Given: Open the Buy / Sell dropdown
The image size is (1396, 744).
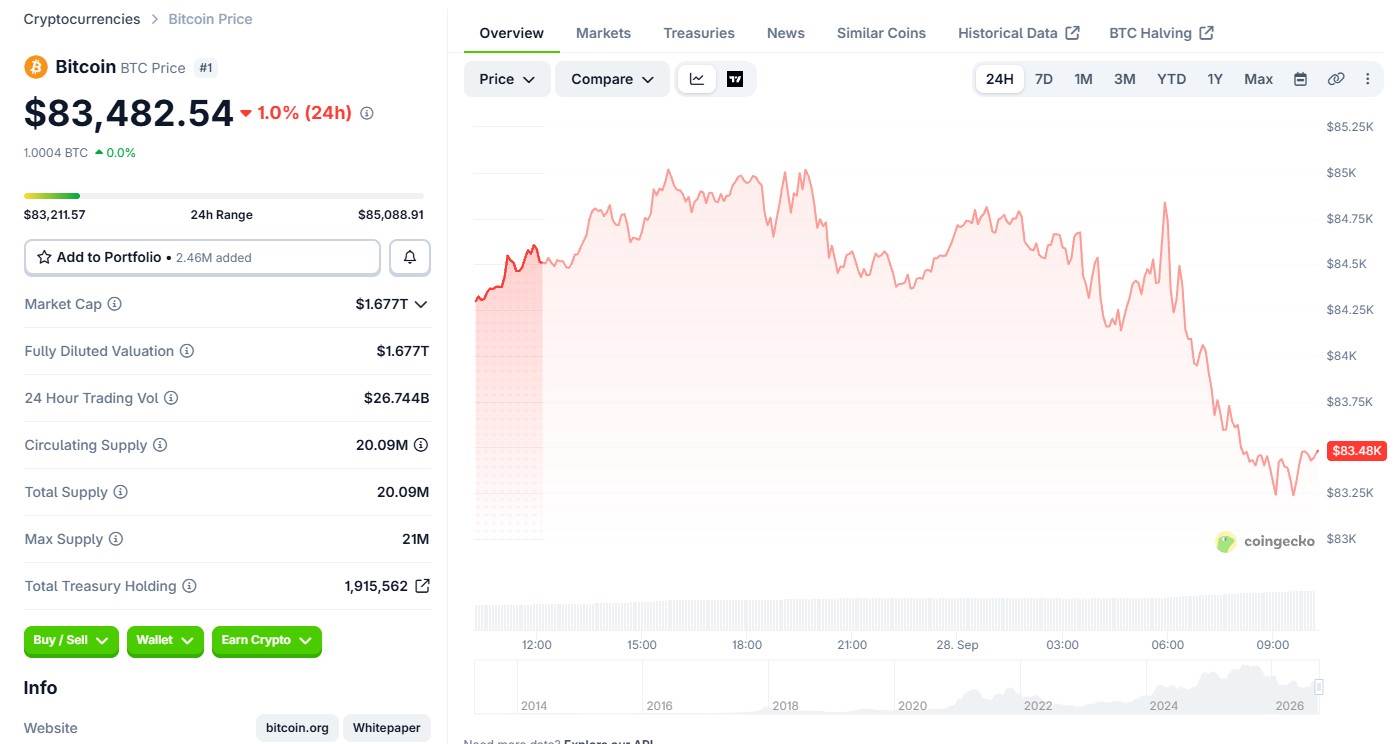Looking at the screenshot, I should 71,641.
